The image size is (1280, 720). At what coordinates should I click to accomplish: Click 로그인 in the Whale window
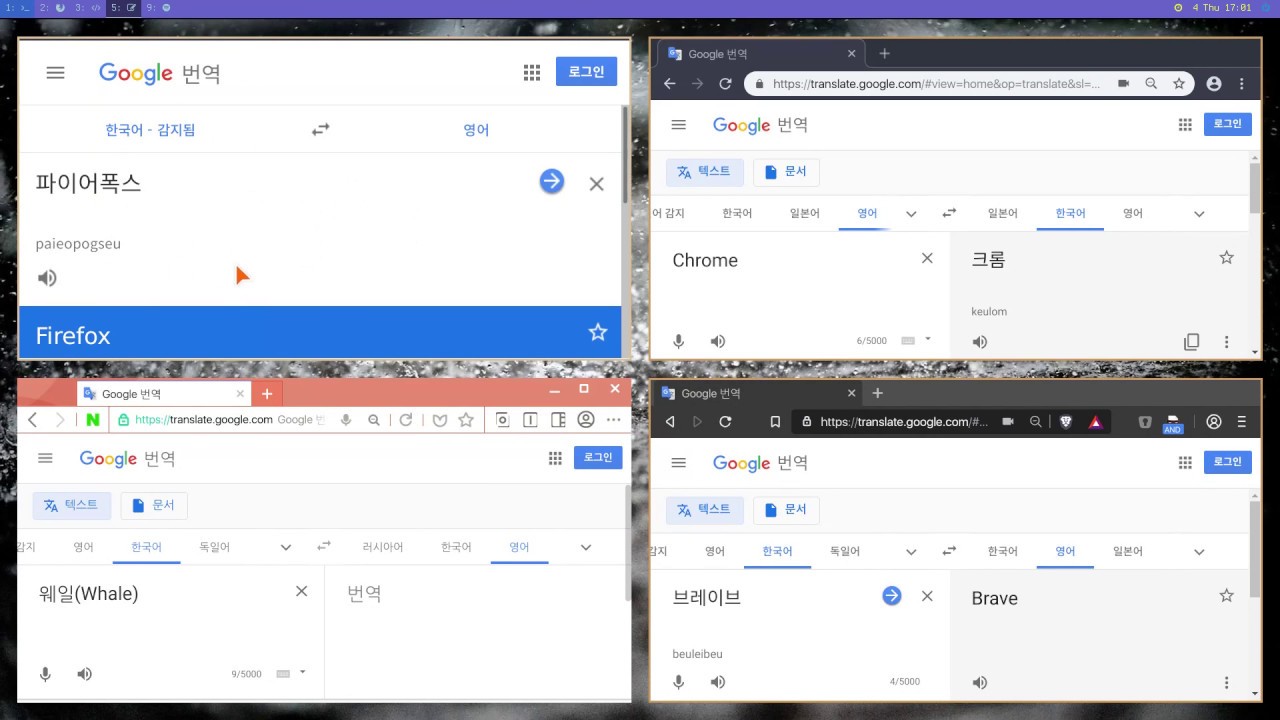click(x=598, y=457)
